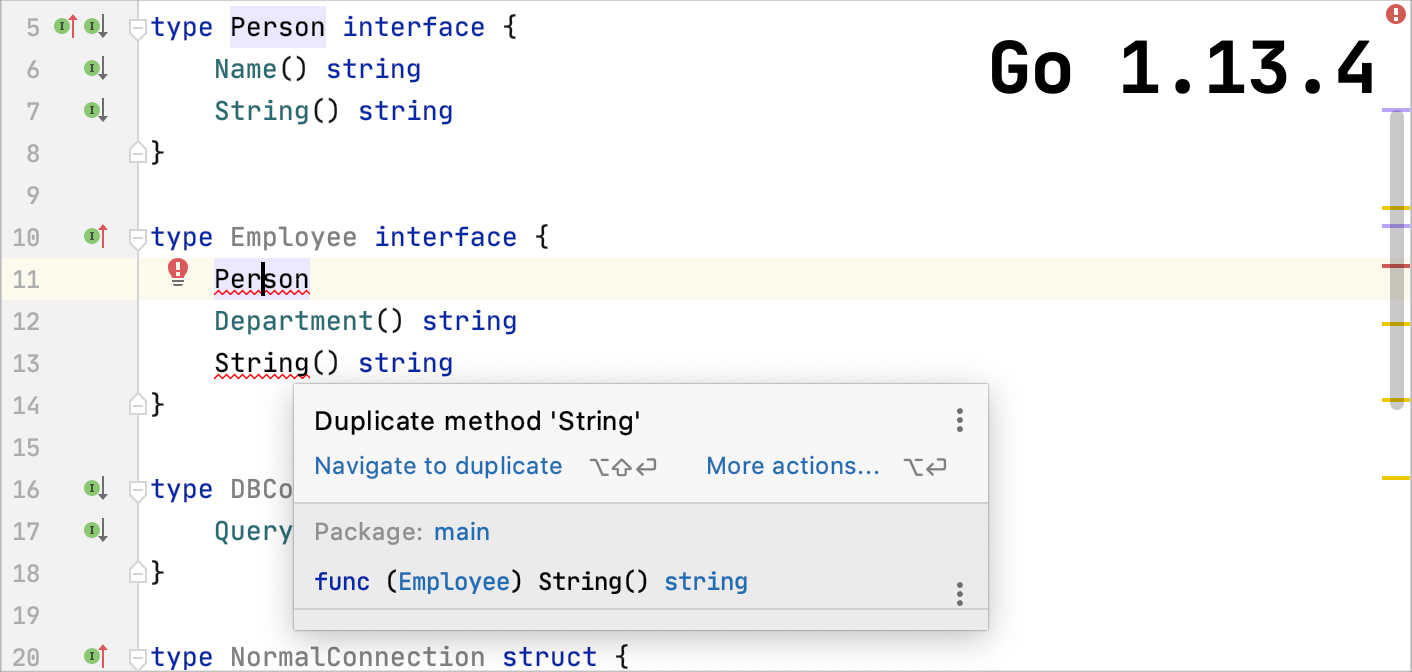Click the Name method on line 6
Image resolution: width=1412 pixels, height=672 pixels.
pyautogui.click(x=246, y=69)
